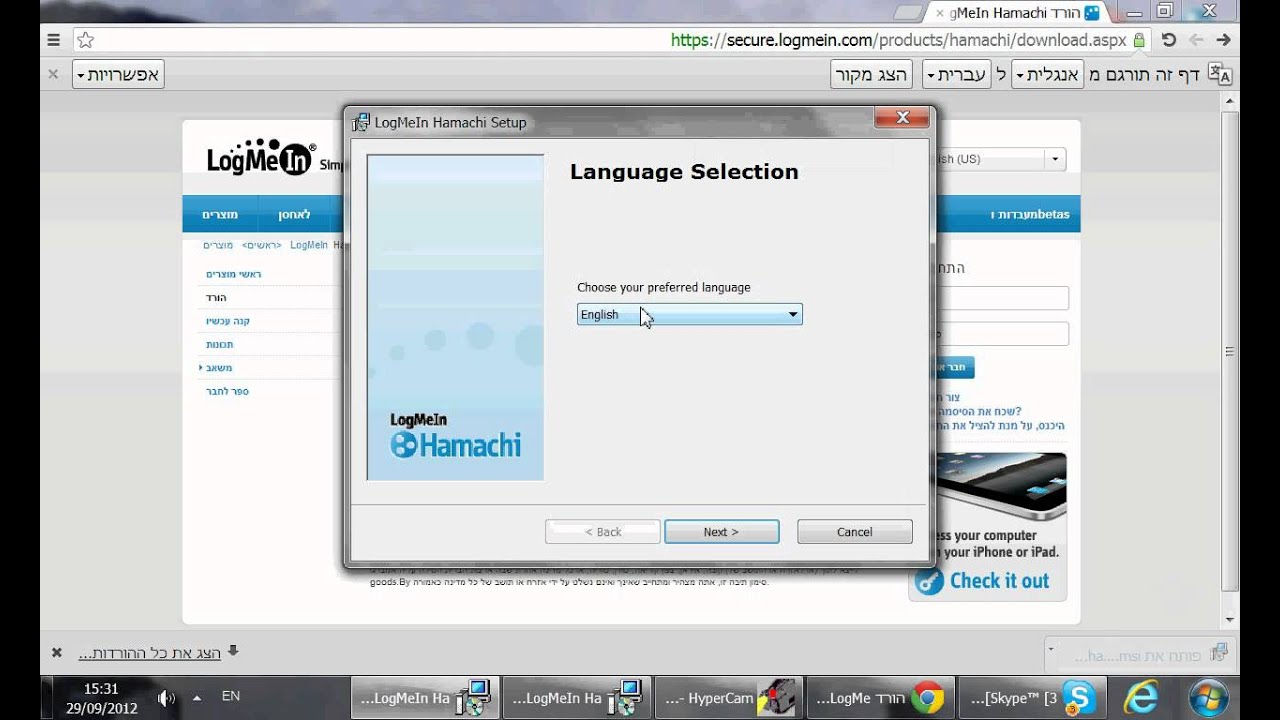The width and height of the screenshot is (1280, 720).
Task: Switch to the Chrome taskbar button
Action: coord(881,698)
